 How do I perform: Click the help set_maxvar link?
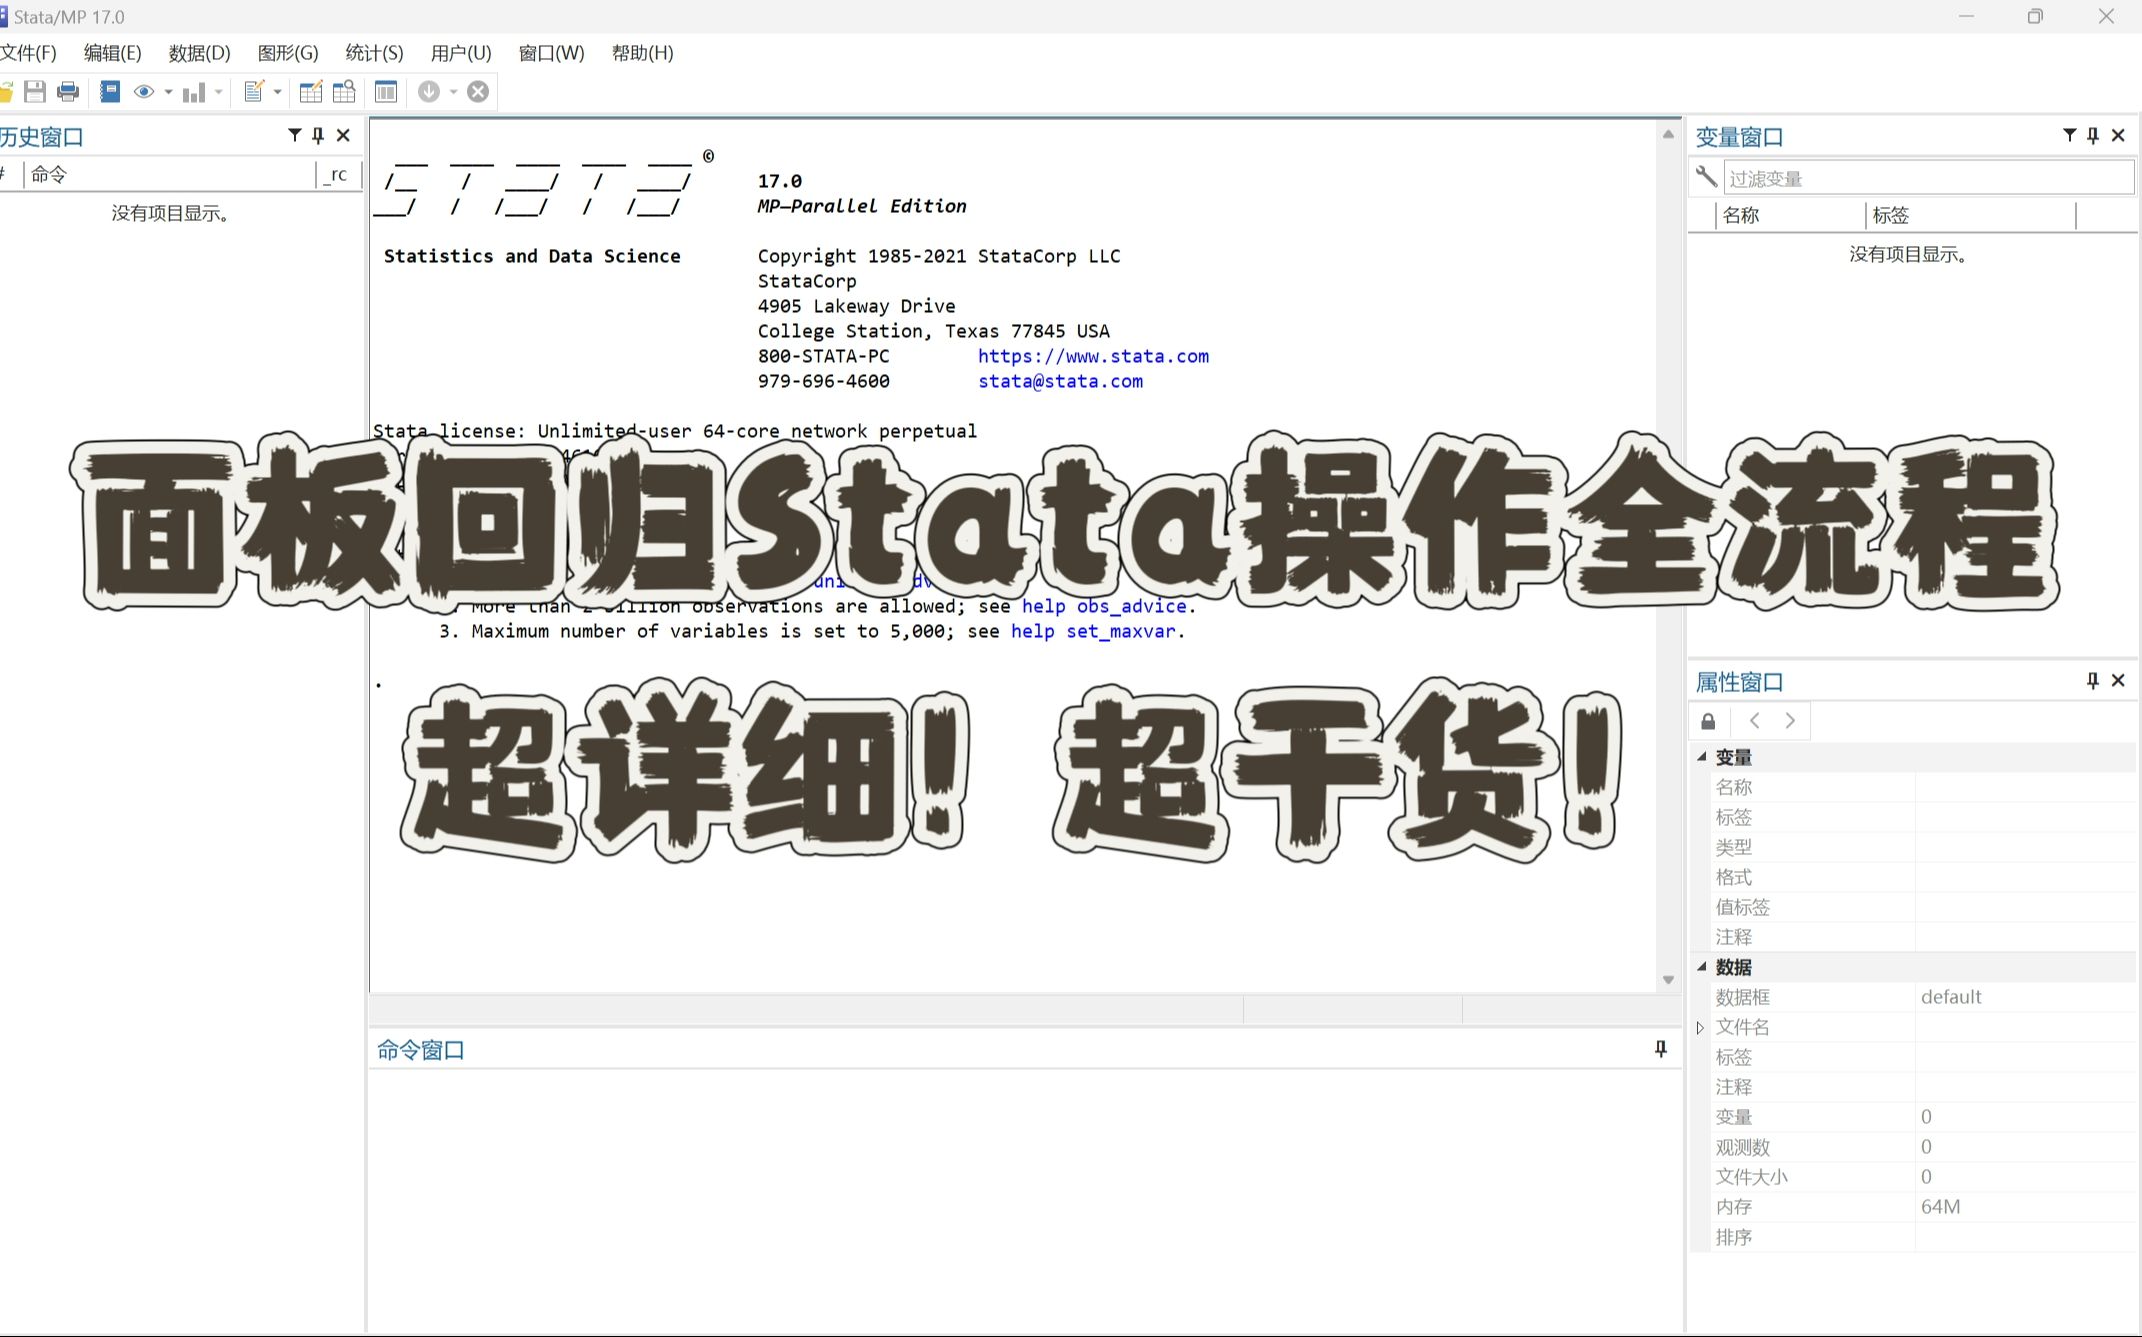point(1095,631)
